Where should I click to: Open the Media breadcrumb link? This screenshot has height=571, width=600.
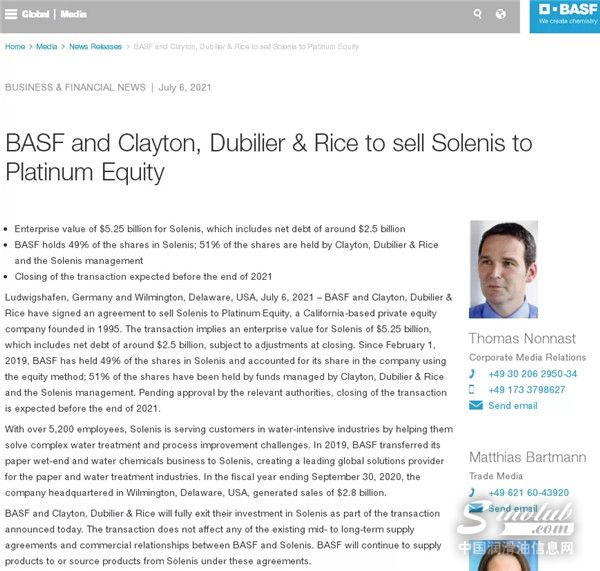[x=46, y=47]
